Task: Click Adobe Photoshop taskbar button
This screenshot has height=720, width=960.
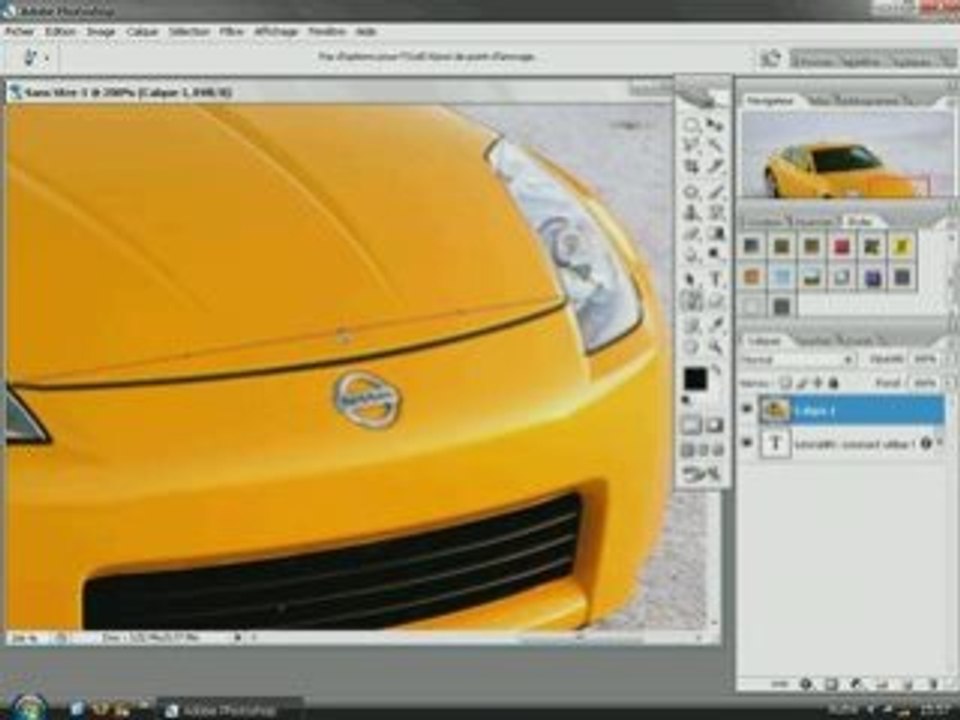Action: pyautogui.click(x=228, y=710)
